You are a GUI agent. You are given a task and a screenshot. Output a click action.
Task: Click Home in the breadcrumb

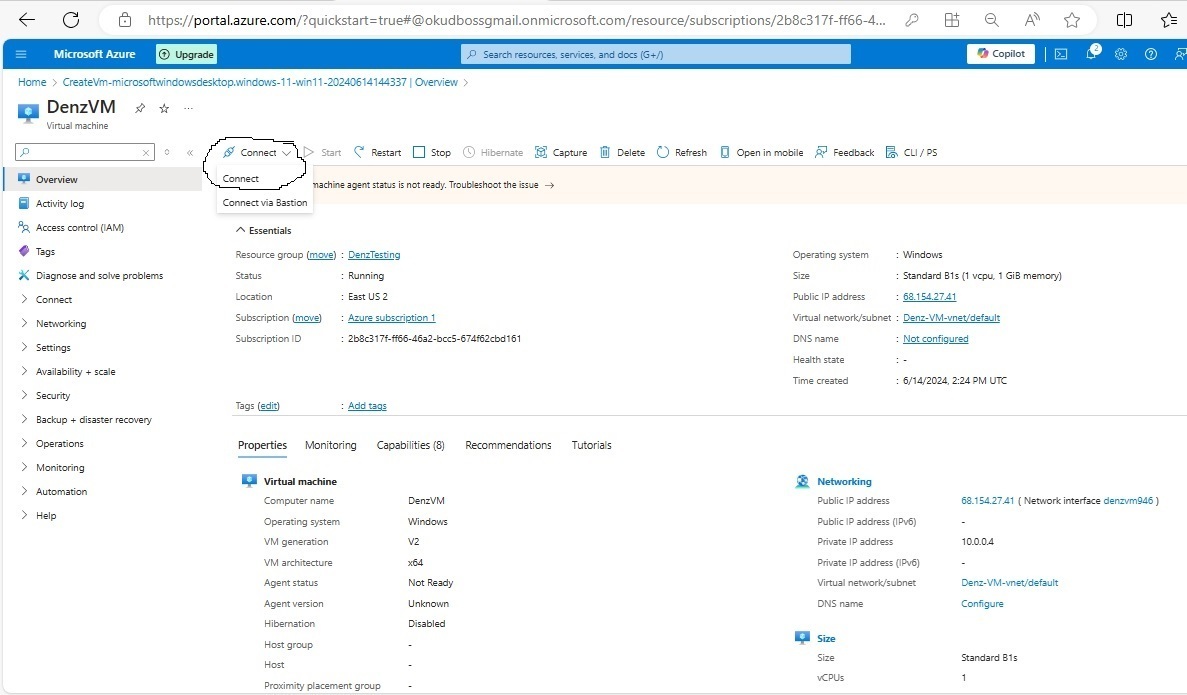(x=32, y=82)
